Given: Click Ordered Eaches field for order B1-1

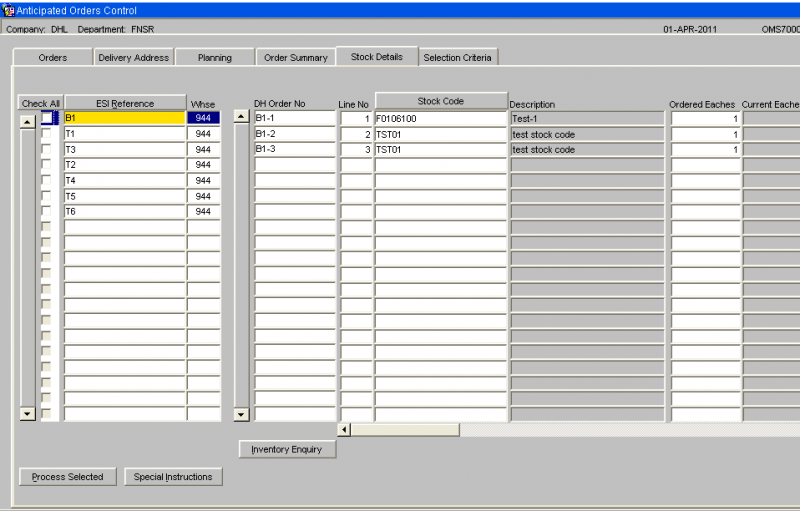Looking at the screenshot, I should coord(706,118).
